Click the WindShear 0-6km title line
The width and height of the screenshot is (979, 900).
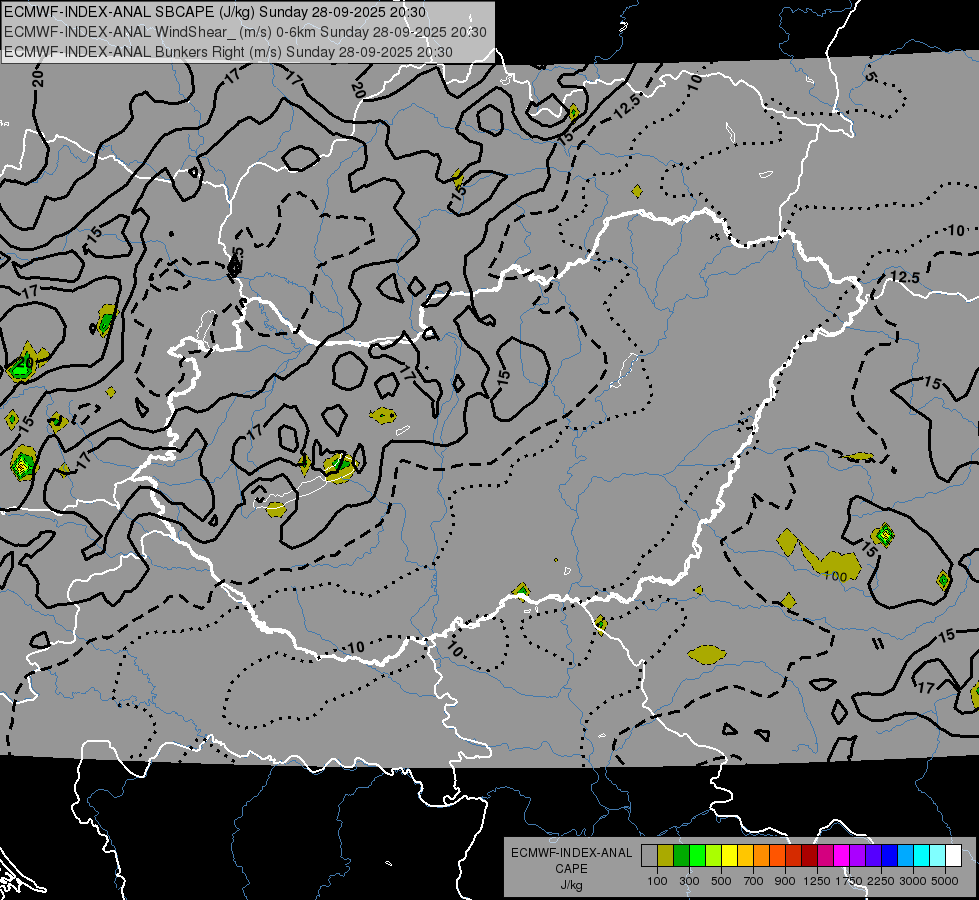pos(245,32)
